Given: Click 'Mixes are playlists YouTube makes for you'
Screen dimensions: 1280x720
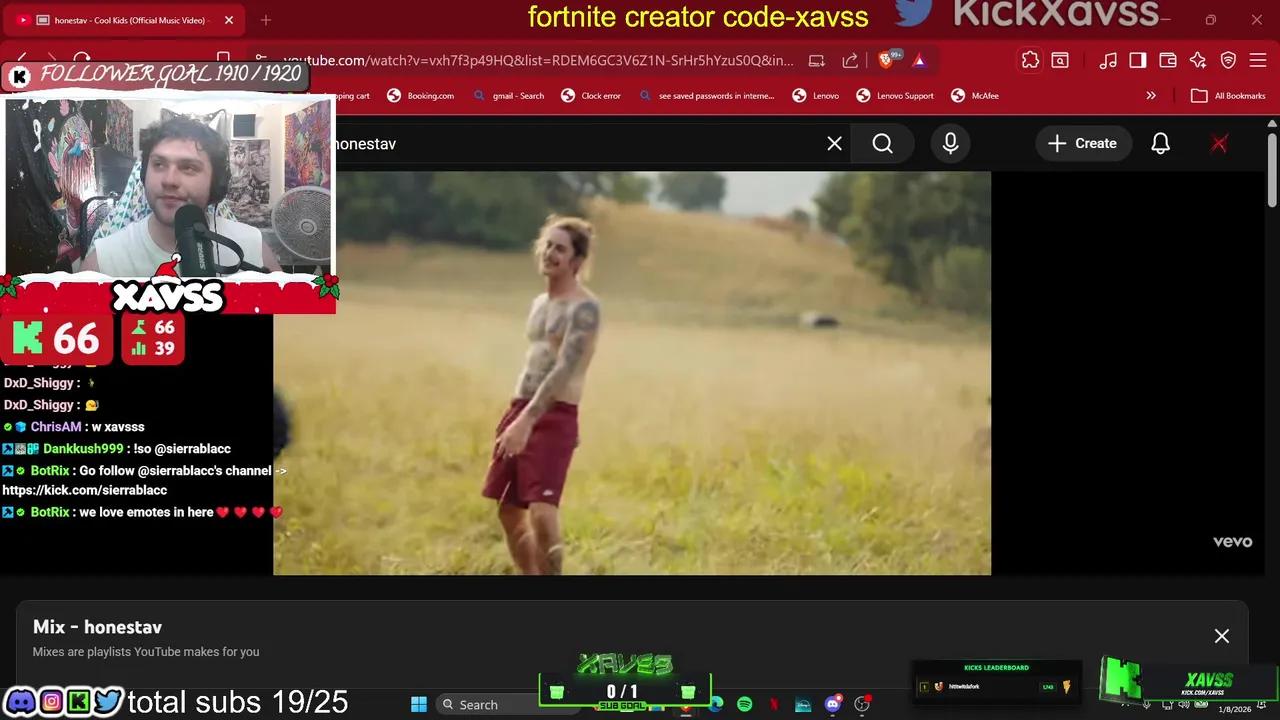Looking at the screenshot, I should (x=146, y=652).
